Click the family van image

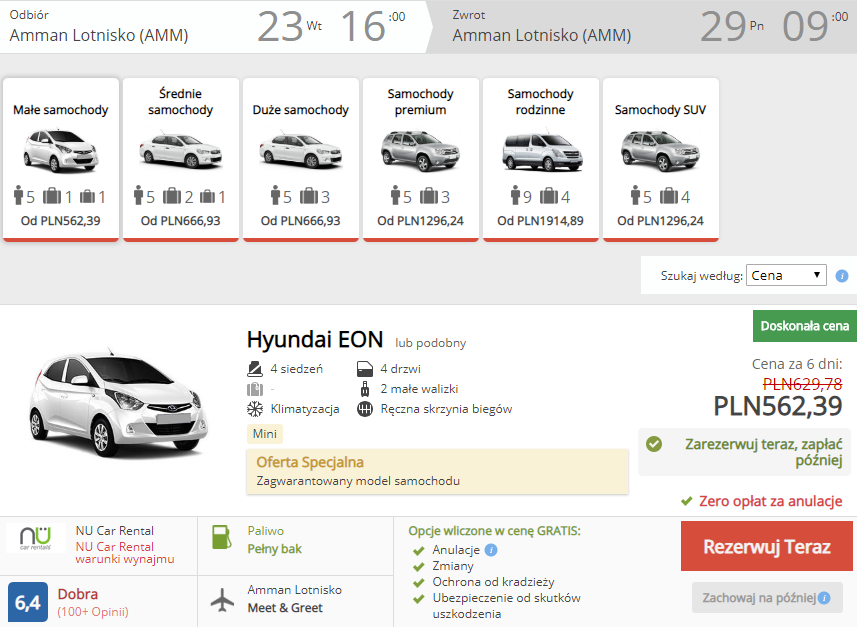[x=542, y=151]
